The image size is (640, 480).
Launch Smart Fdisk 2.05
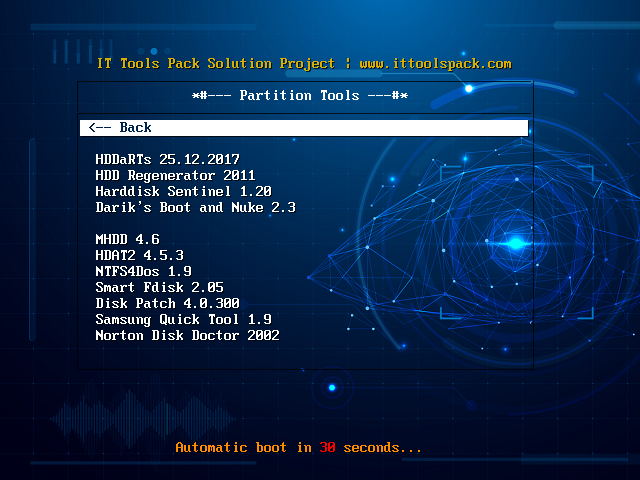pos(159,287)
